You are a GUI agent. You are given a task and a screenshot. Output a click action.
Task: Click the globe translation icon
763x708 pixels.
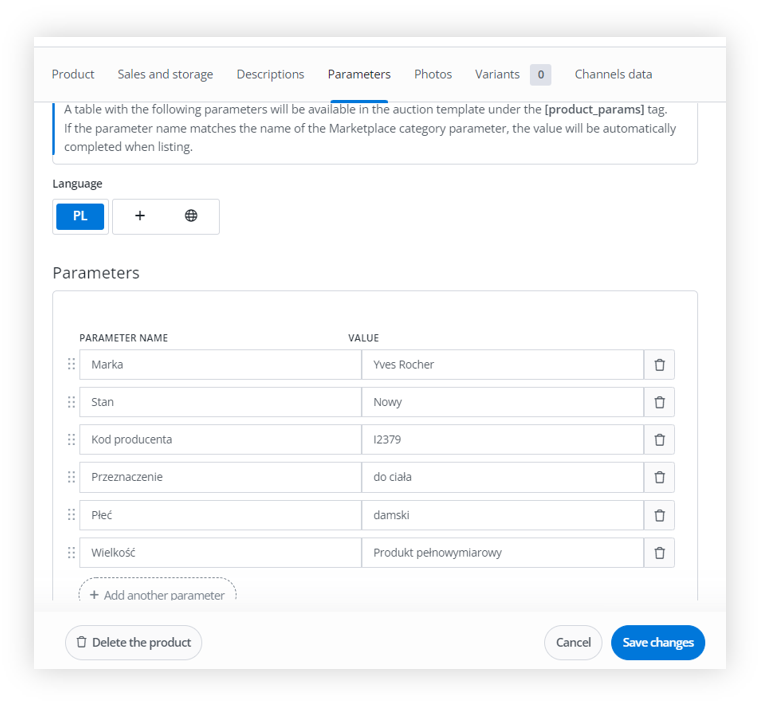pyautogui.click(x=191, y=216)
